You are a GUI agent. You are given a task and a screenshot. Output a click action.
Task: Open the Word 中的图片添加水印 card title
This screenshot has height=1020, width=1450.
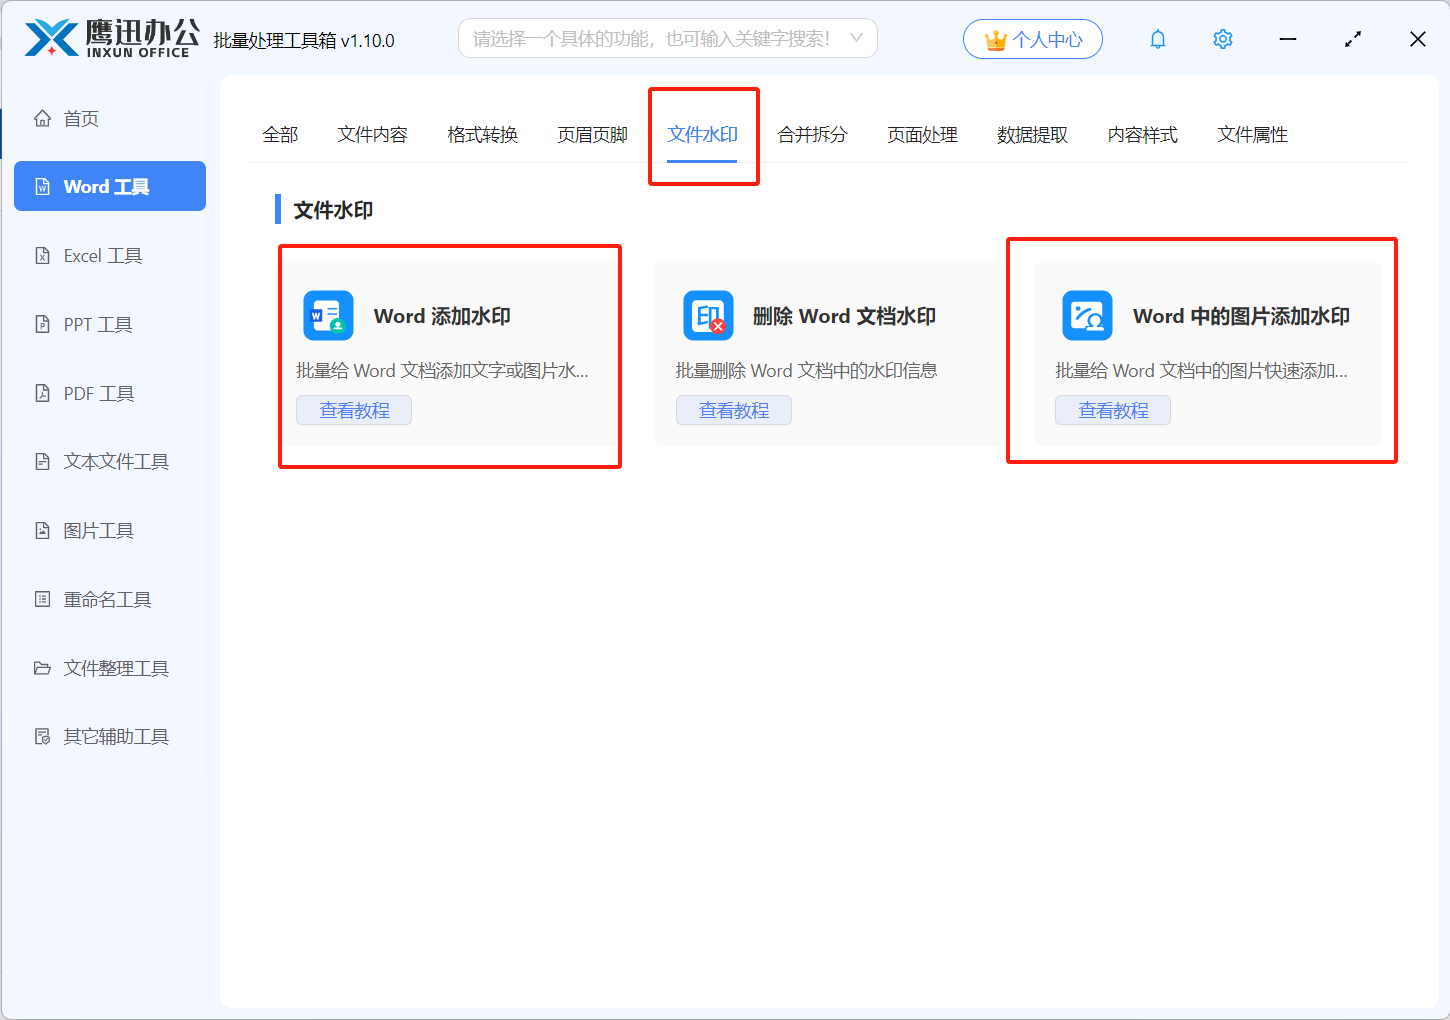tap(1241, 316)
